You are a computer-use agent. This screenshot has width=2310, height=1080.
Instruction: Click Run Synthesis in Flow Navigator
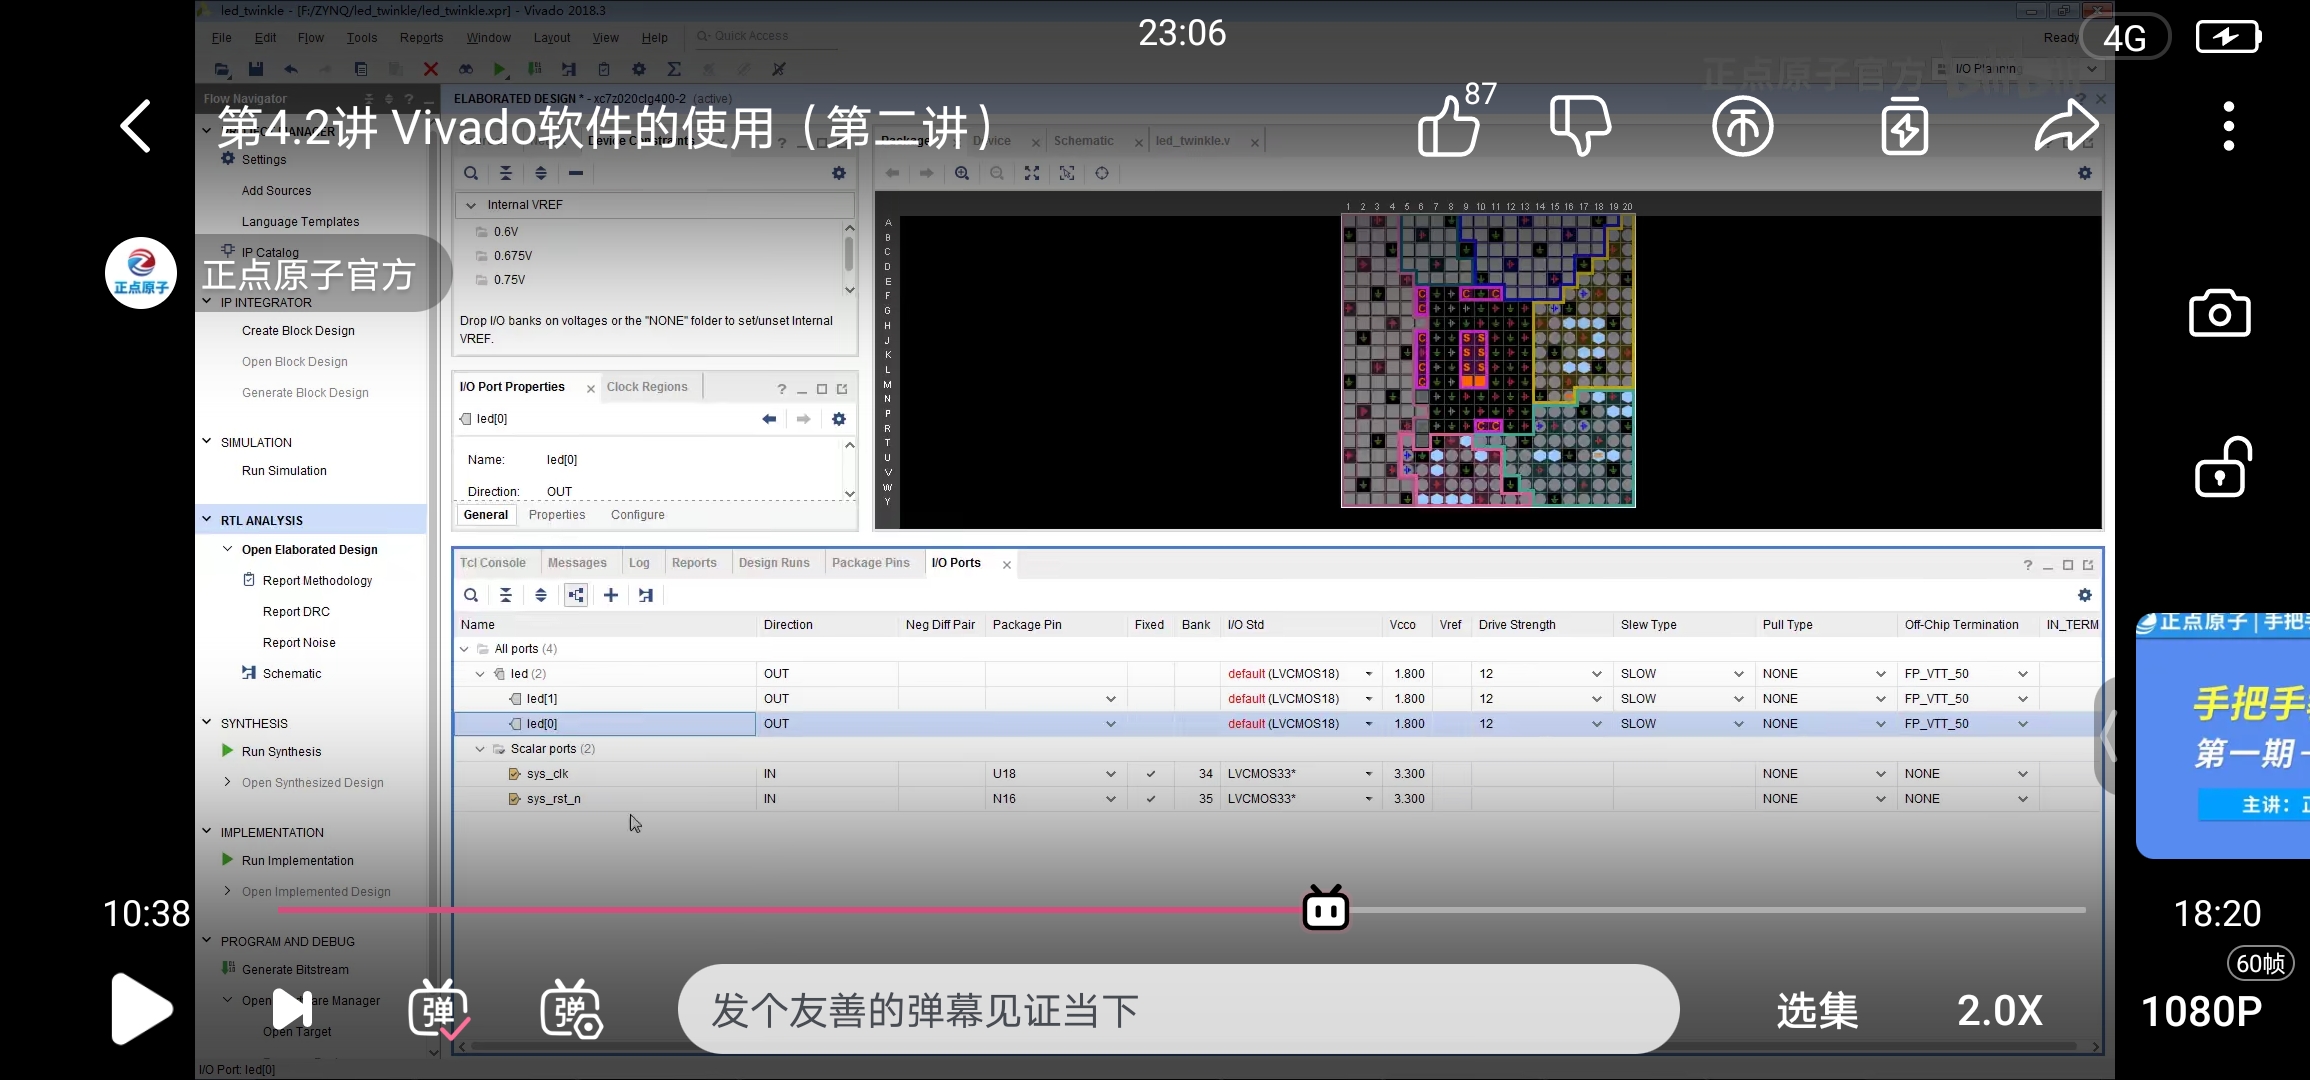(281, 752)
